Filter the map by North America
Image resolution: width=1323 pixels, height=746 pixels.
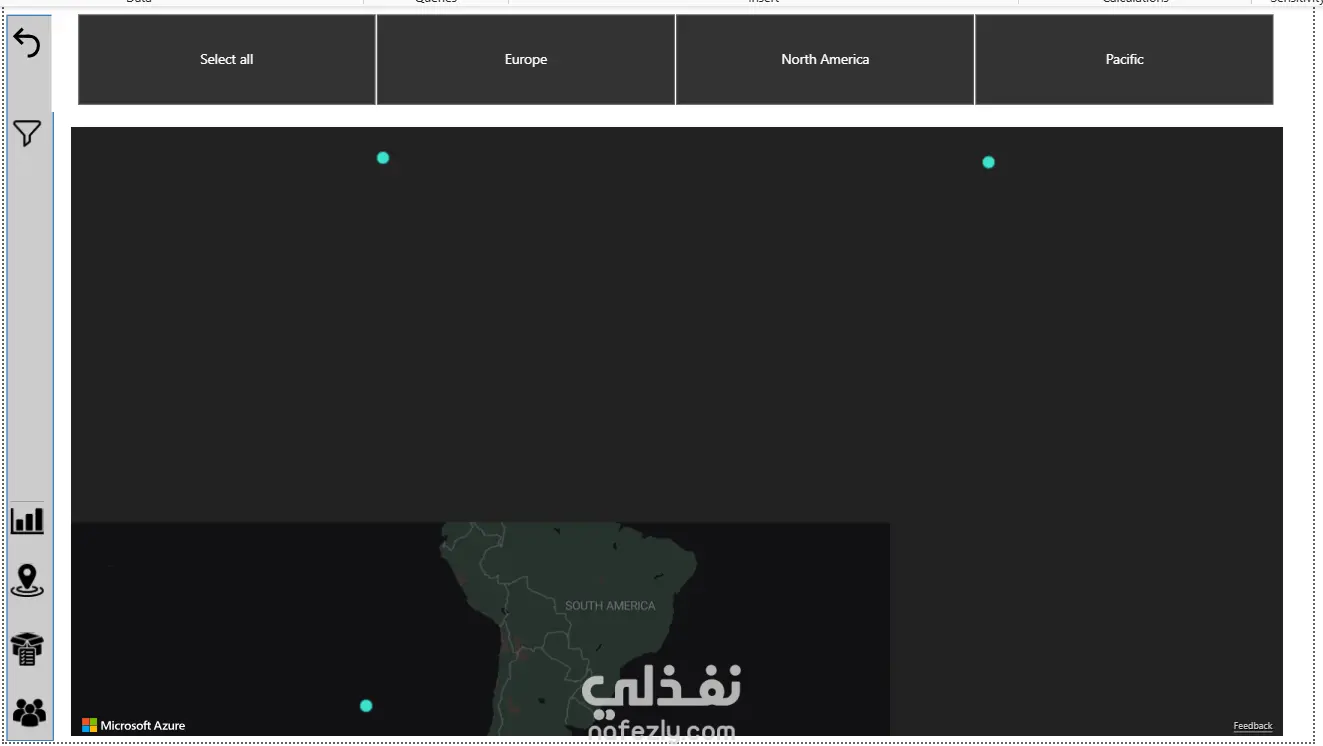(x=825, y=59)
